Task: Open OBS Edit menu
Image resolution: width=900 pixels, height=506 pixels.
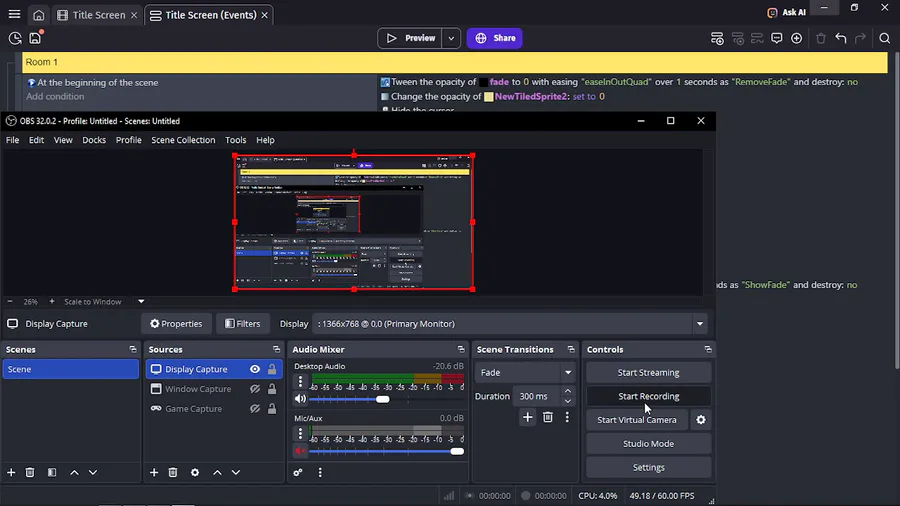Action: point(36,140)
